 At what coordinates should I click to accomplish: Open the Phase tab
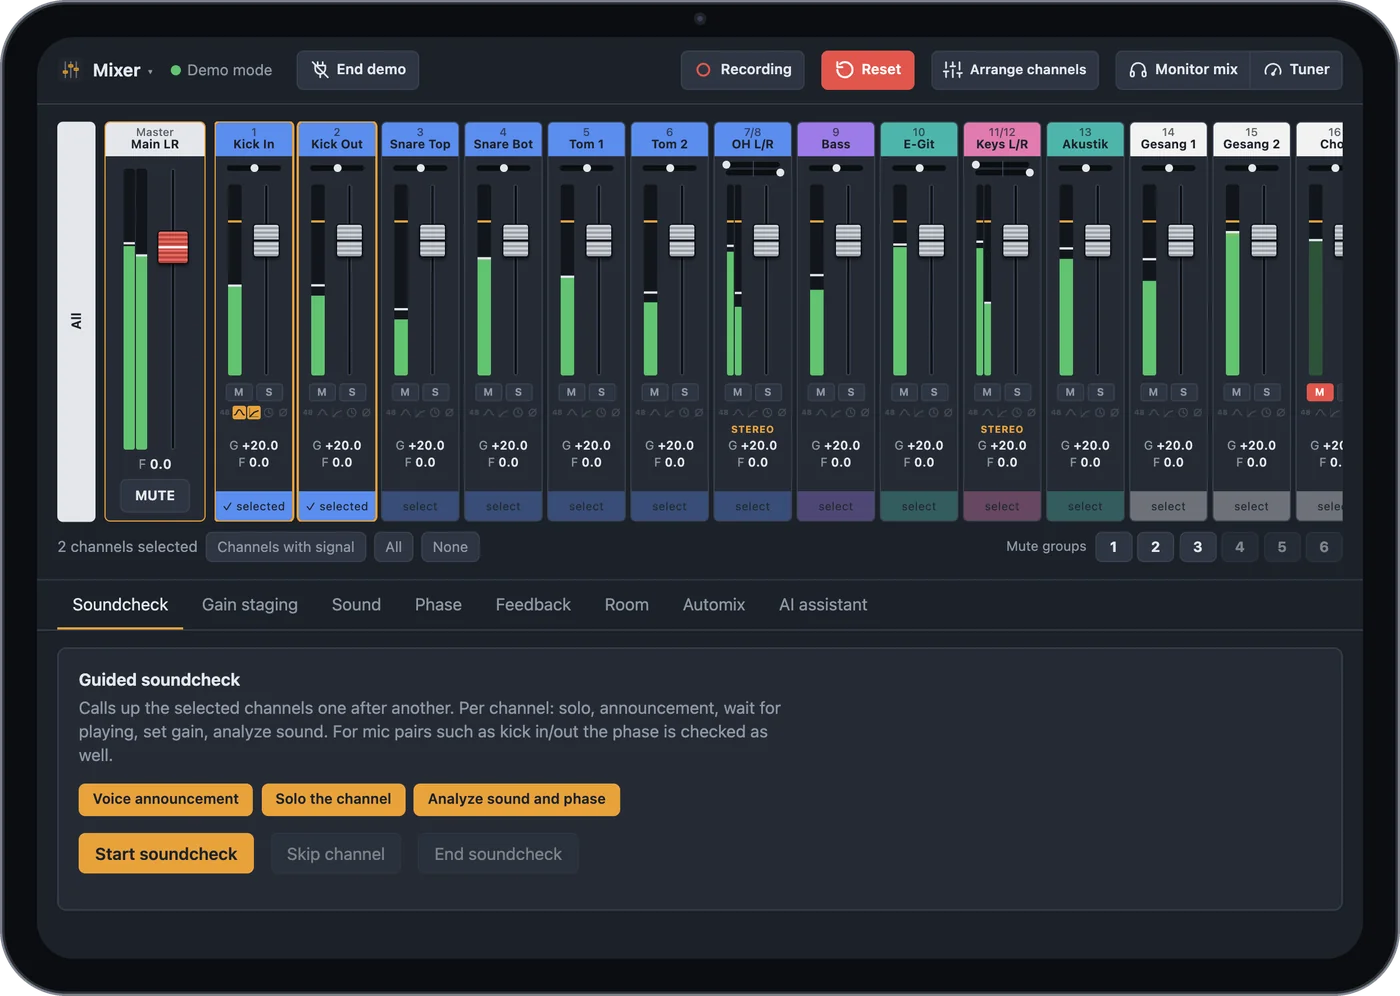[438, 604]
